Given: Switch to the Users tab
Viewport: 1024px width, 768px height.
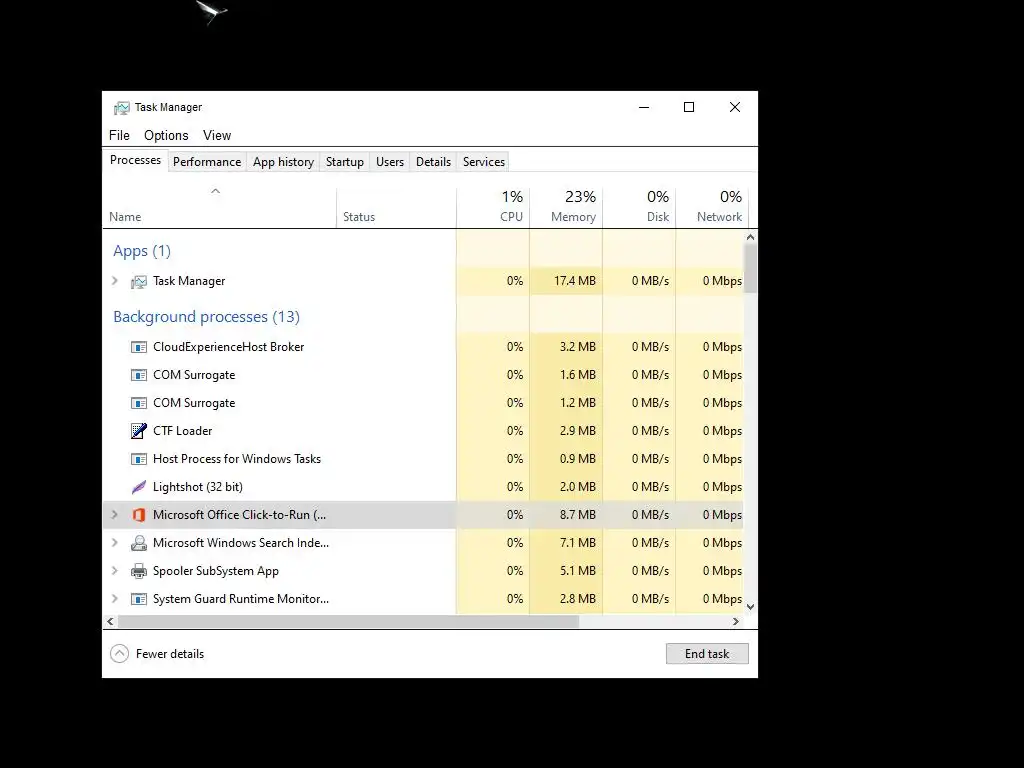Looking at the screenshot, I should pos(390,162).
